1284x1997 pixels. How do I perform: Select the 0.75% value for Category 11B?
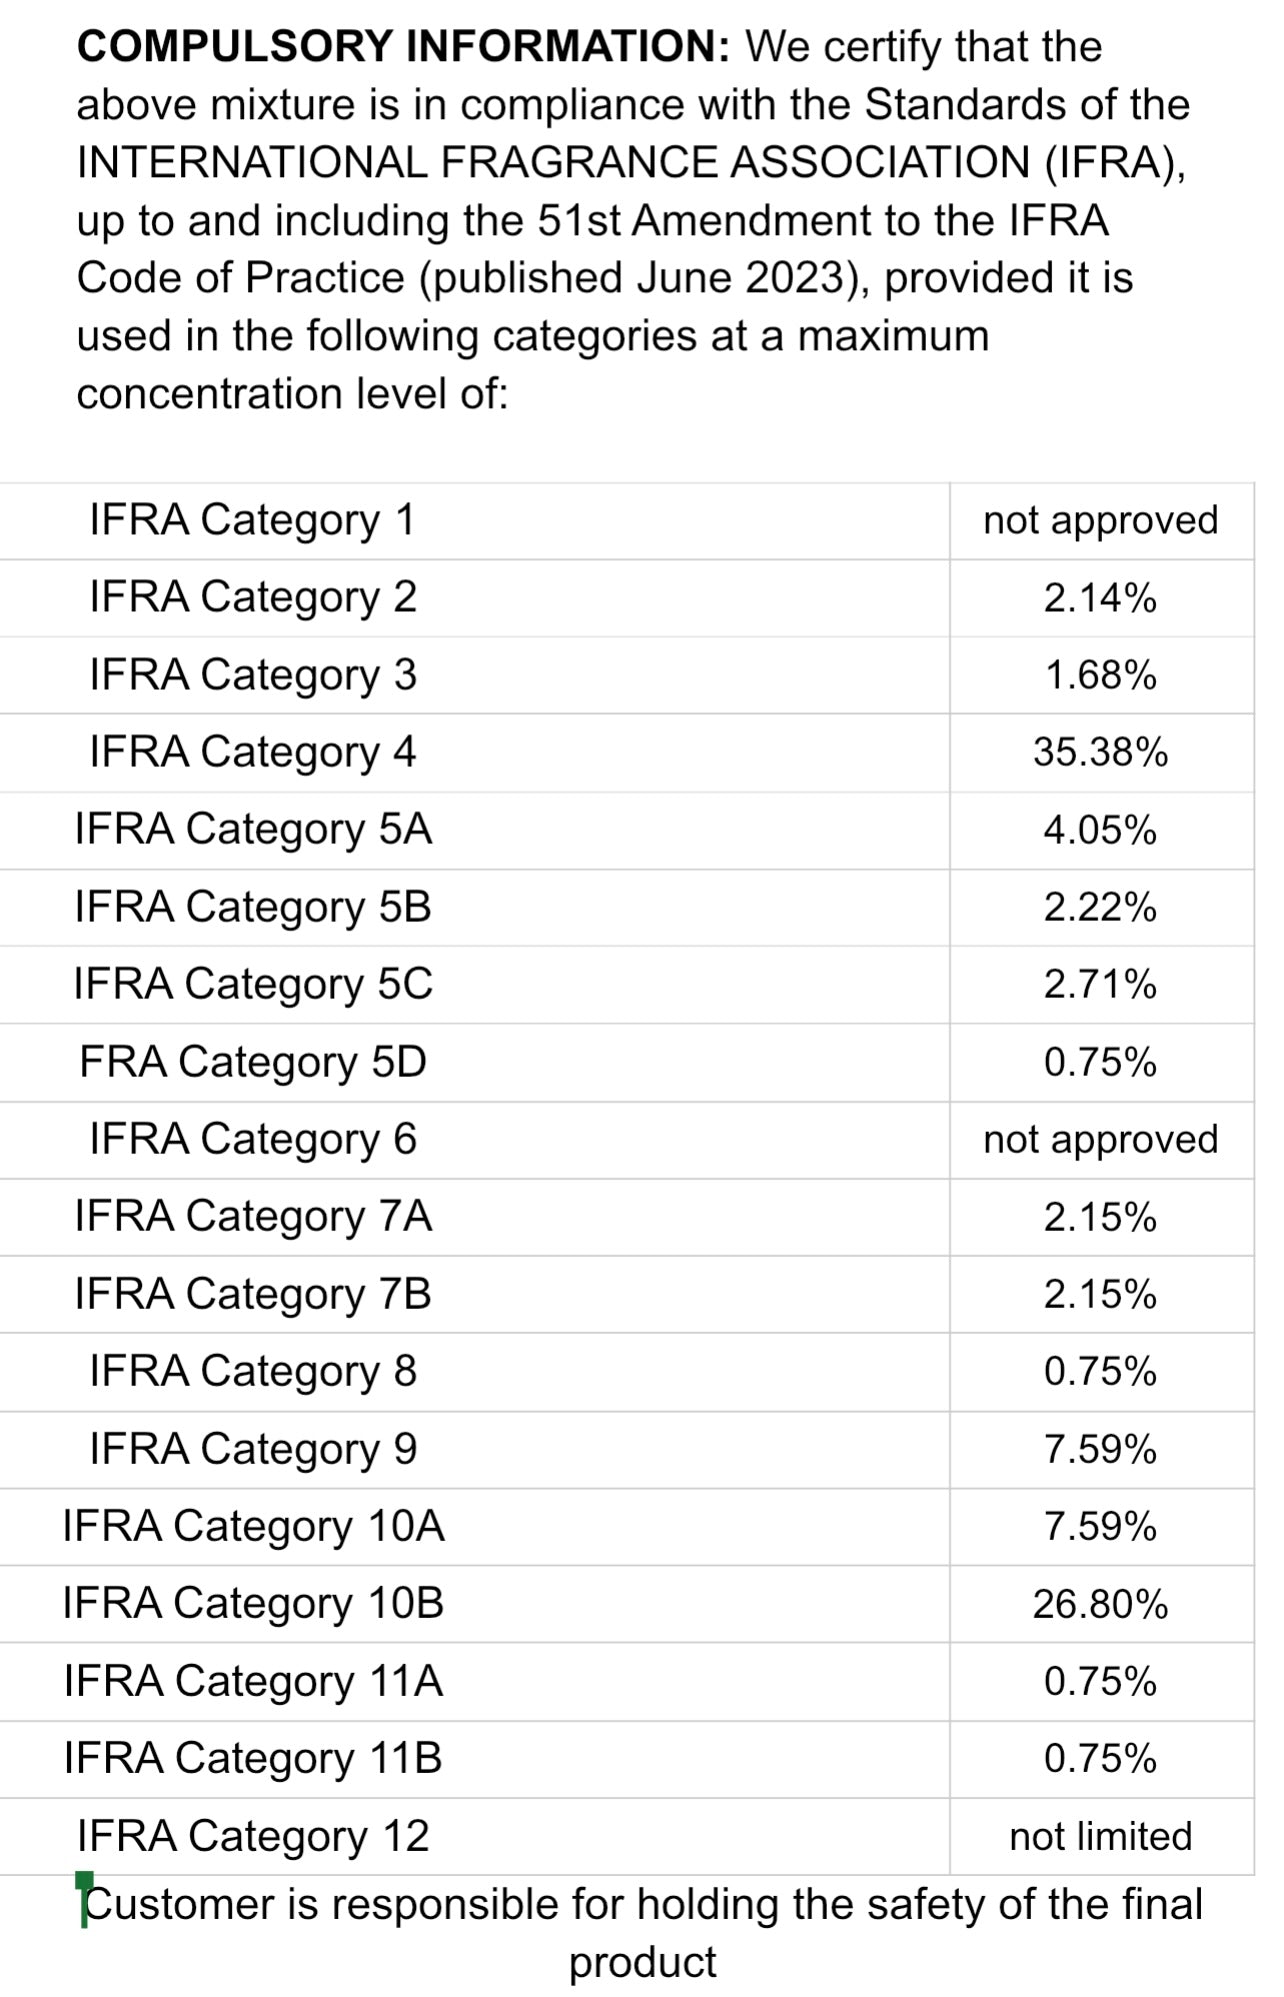tap(1100, 1759)
